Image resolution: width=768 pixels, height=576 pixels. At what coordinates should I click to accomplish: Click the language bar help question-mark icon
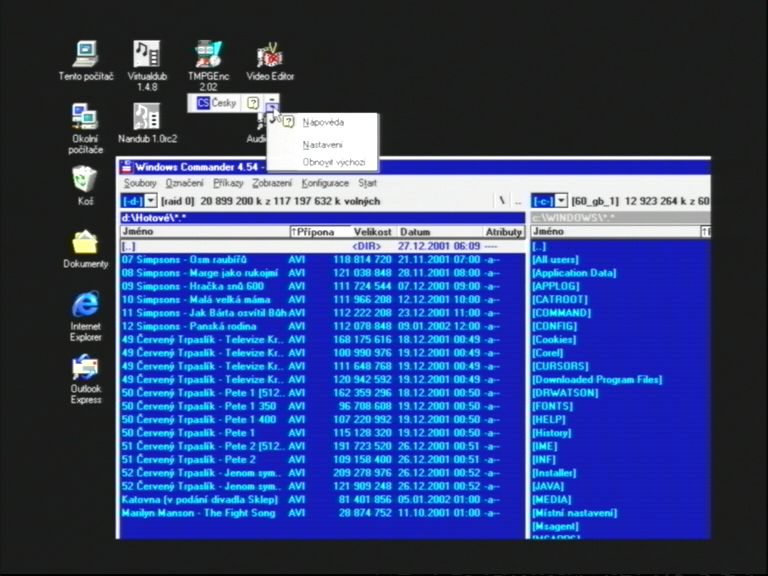[253, 103]
